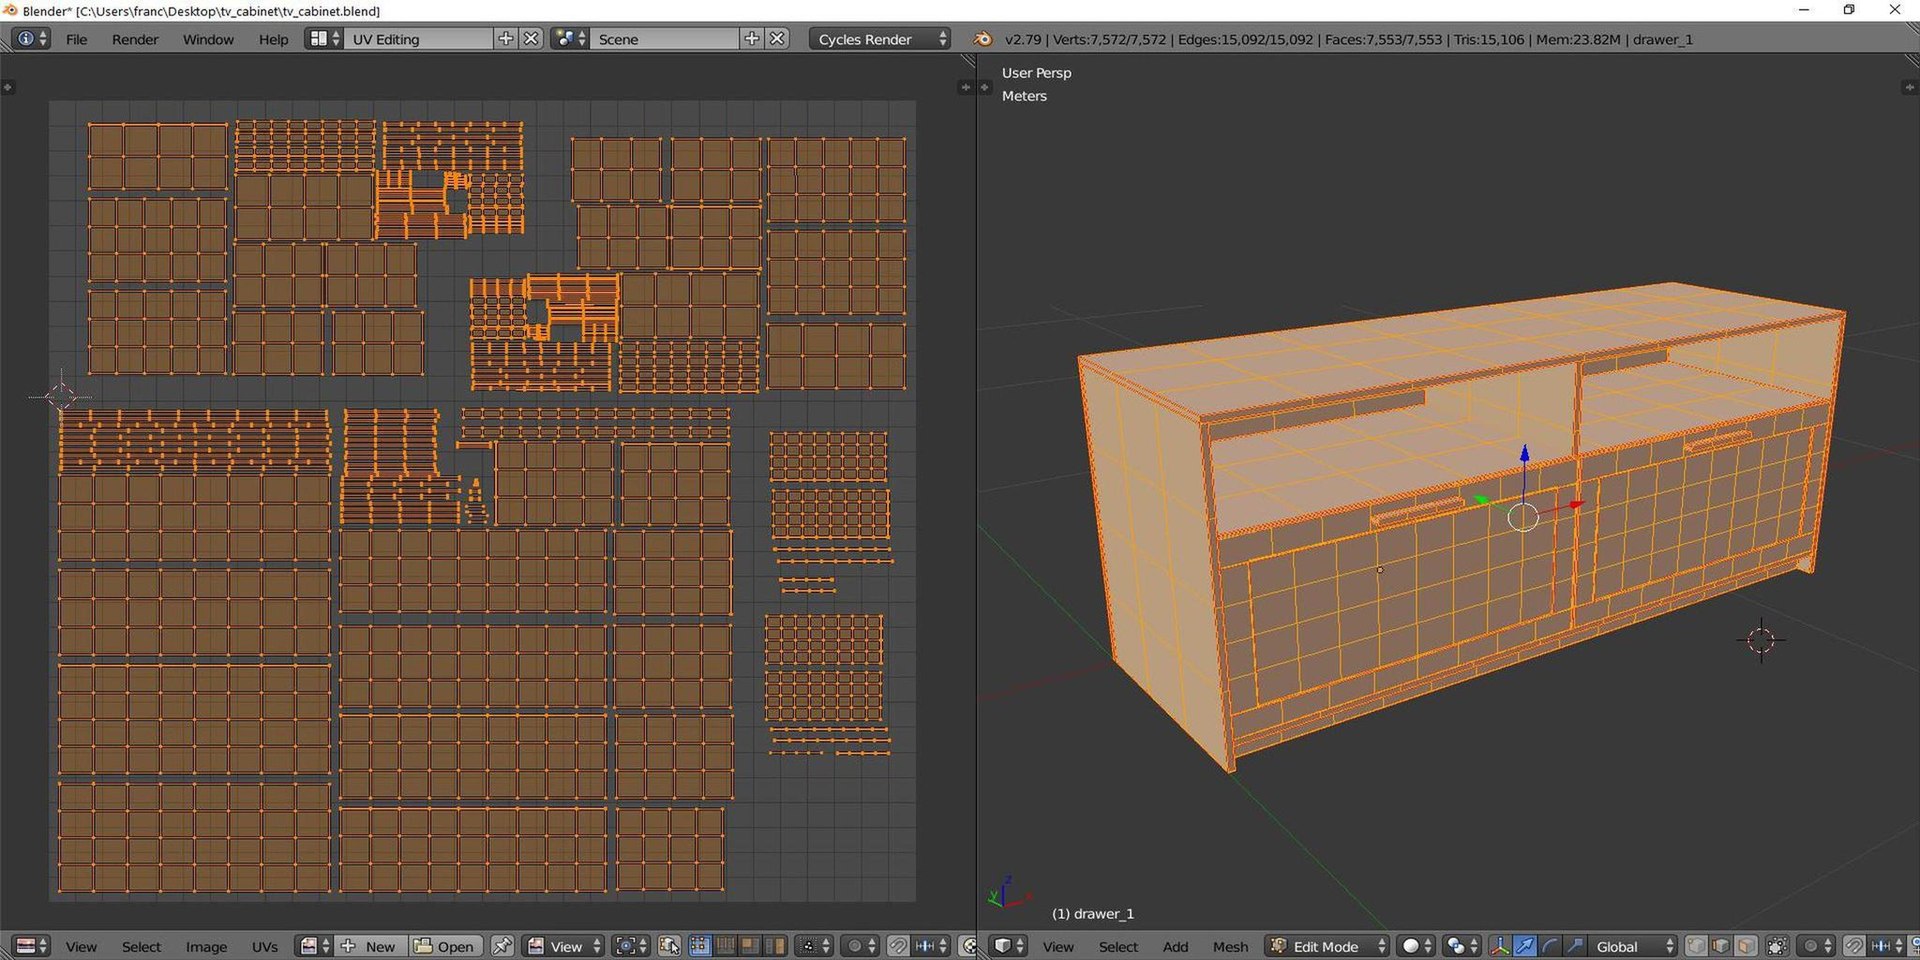The height and width of the screenshot is (960, 1920).
Task: Delete the UV Editing screen layout
Action: pyautogui.click(x=532, y=39)
